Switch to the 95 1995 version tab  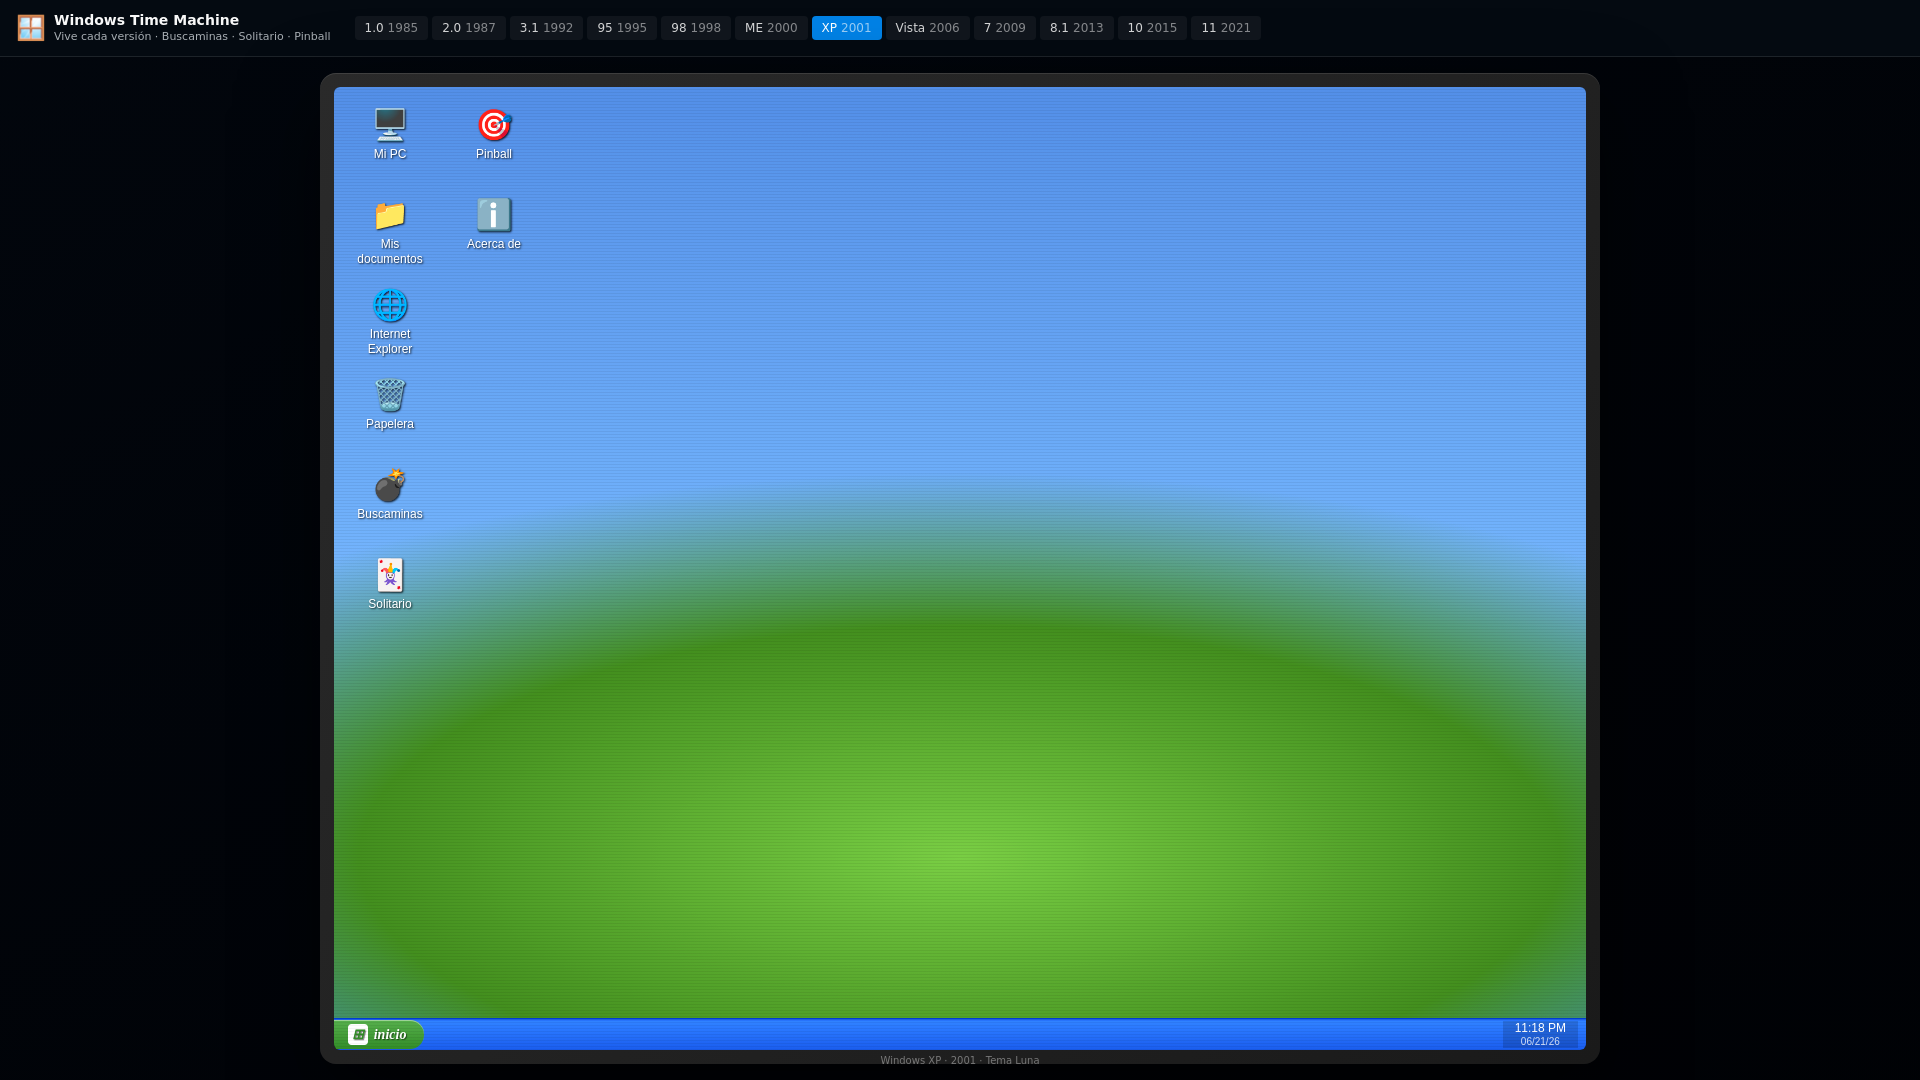[622, 28]
